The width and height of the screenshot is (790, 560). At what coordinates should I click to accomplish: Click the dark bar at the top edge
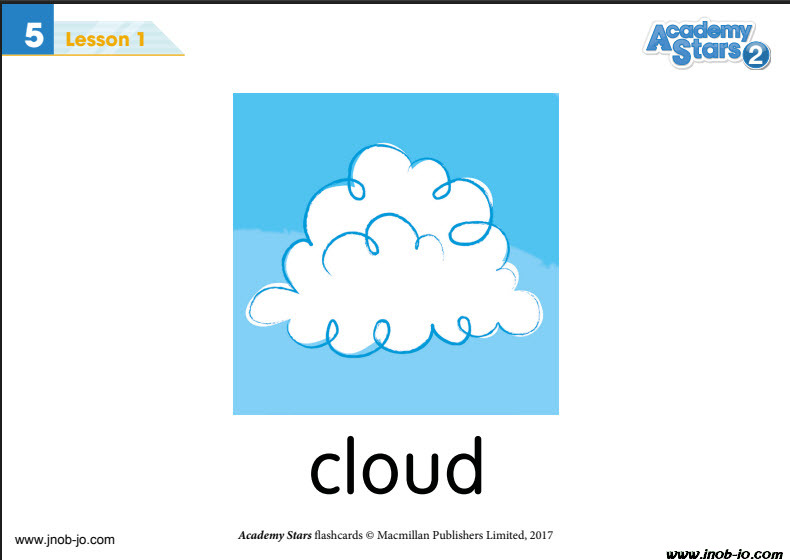[395, 2]
